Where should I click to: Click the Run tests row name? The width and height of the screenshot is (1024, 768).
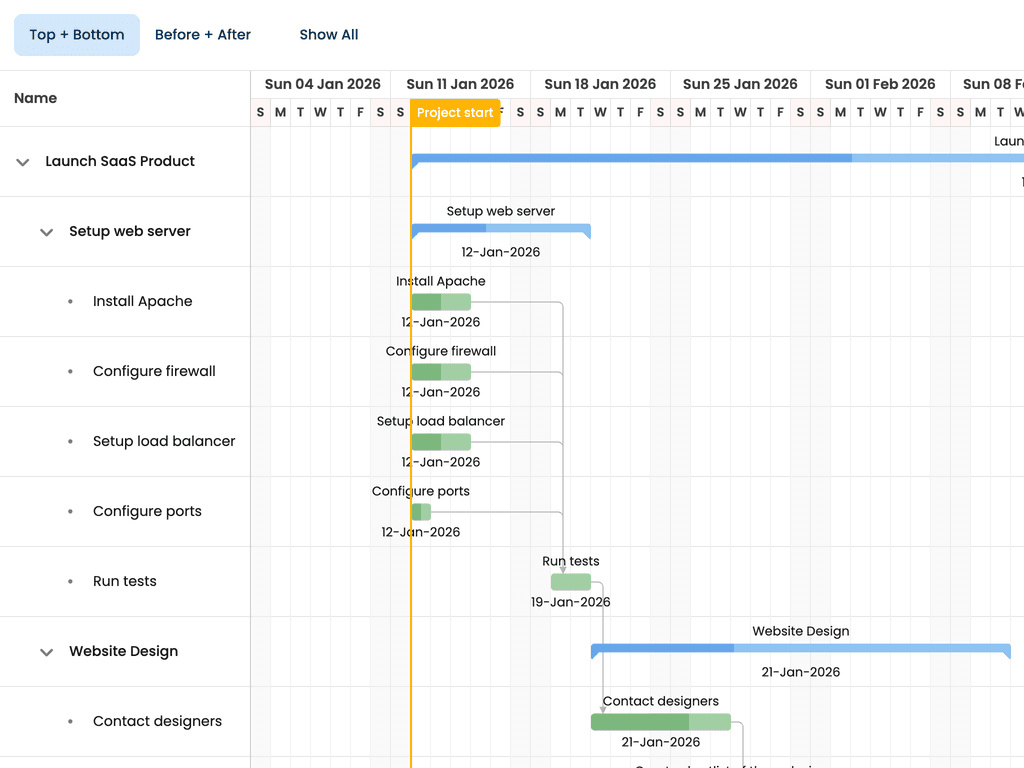tap(125, 581)
